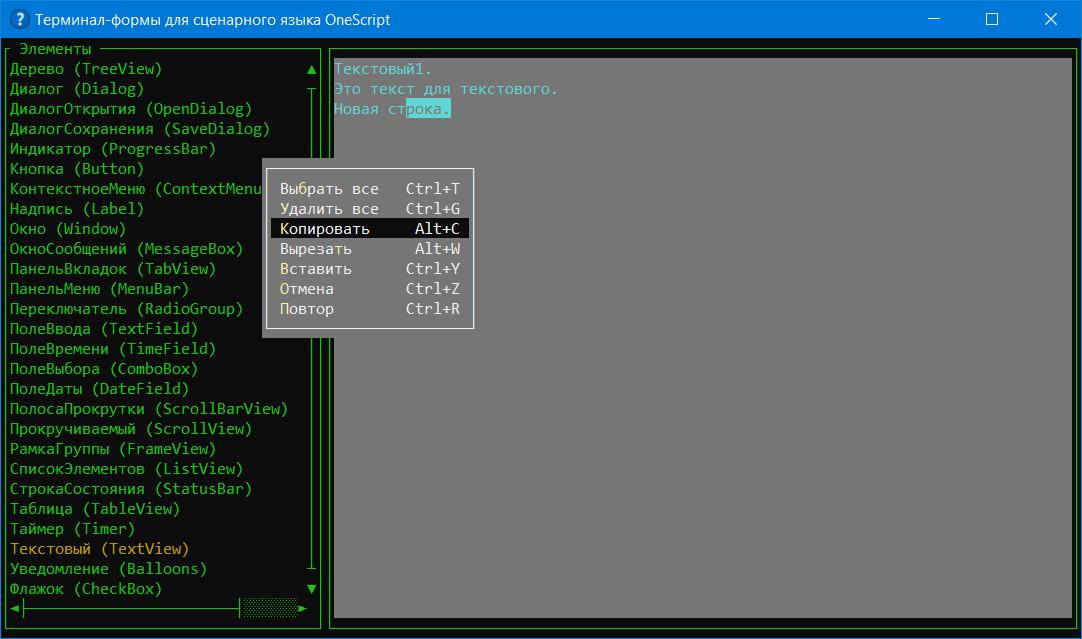The height and width of the screenshot is (639, 1082).
Task: Click the up arrow of the elements list scrollbar
Action: click(312, 69)
